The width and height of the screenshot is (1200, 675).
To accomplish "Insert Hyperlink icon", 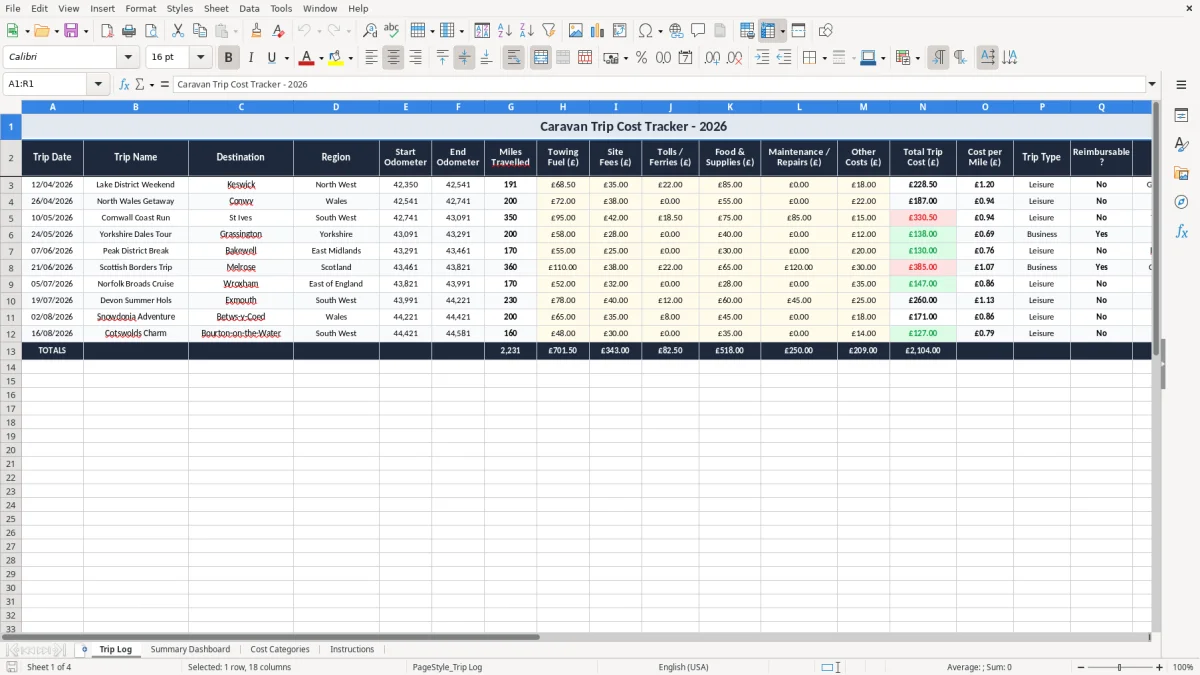I will point(676,31).
